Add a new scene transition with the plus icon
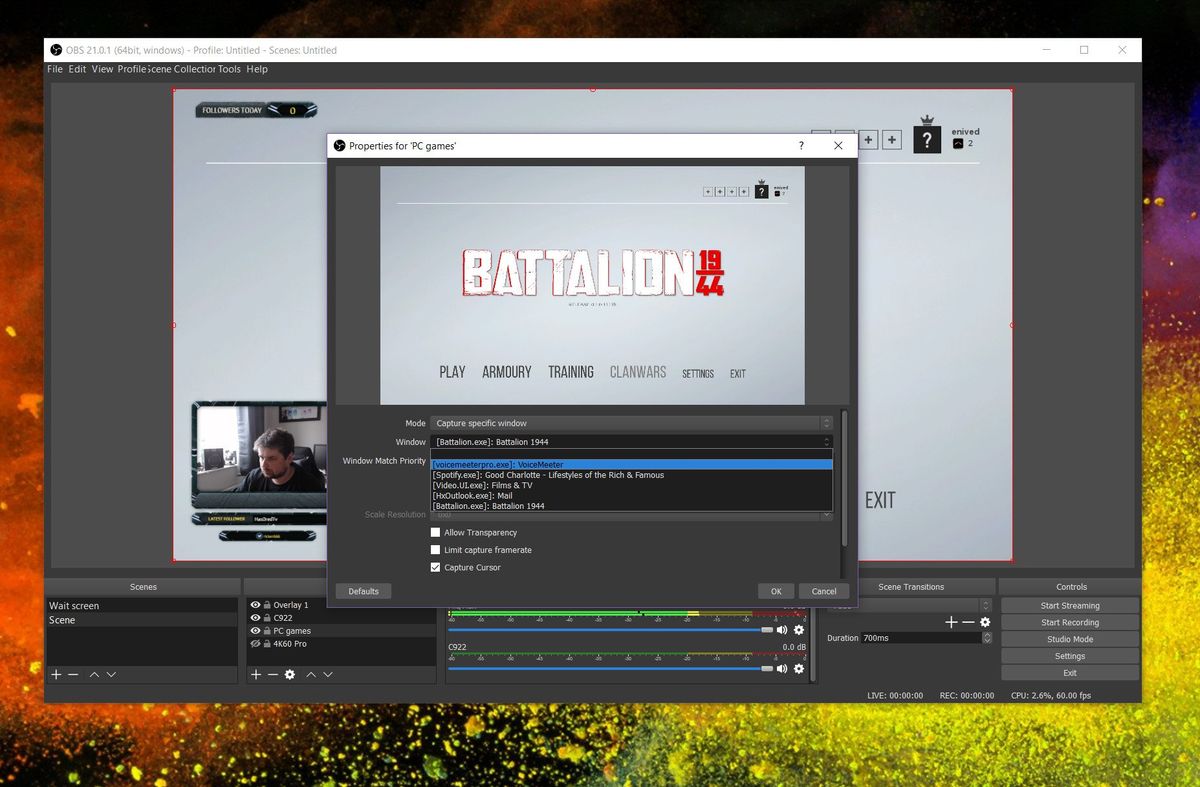 point(950,621)
